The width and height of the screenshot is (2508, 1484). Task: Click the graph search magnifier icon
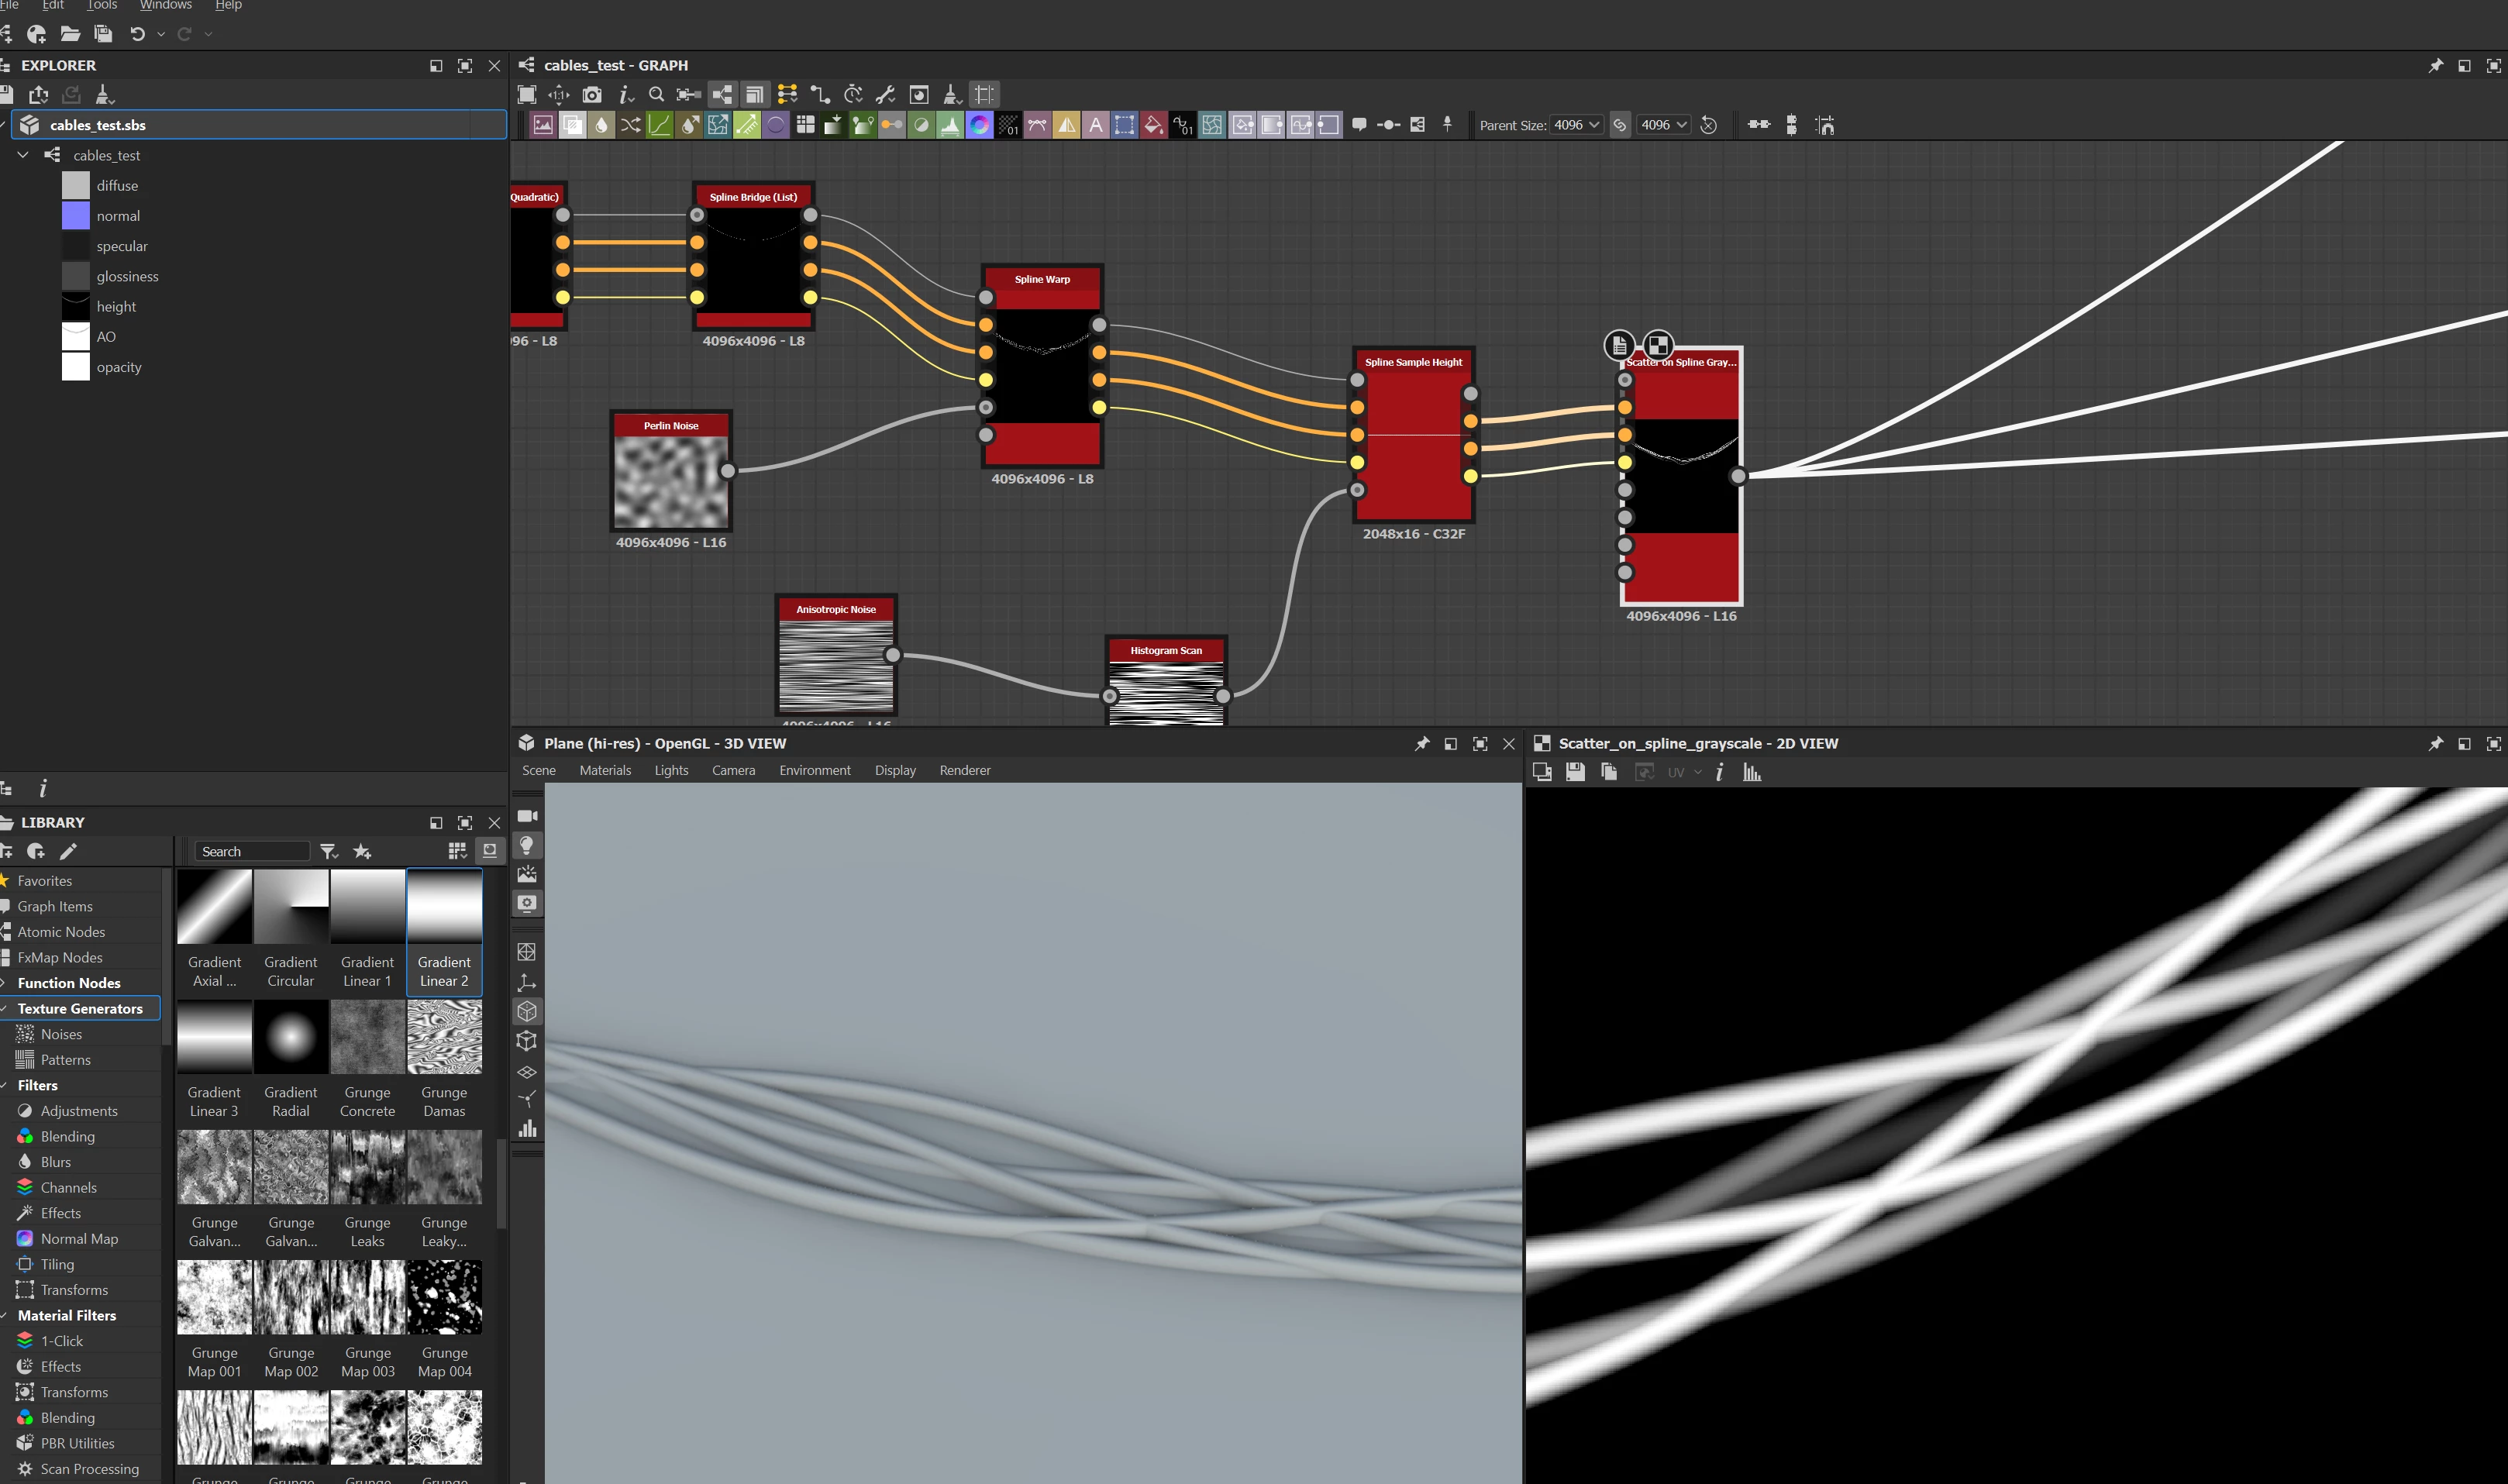[656, 95]
